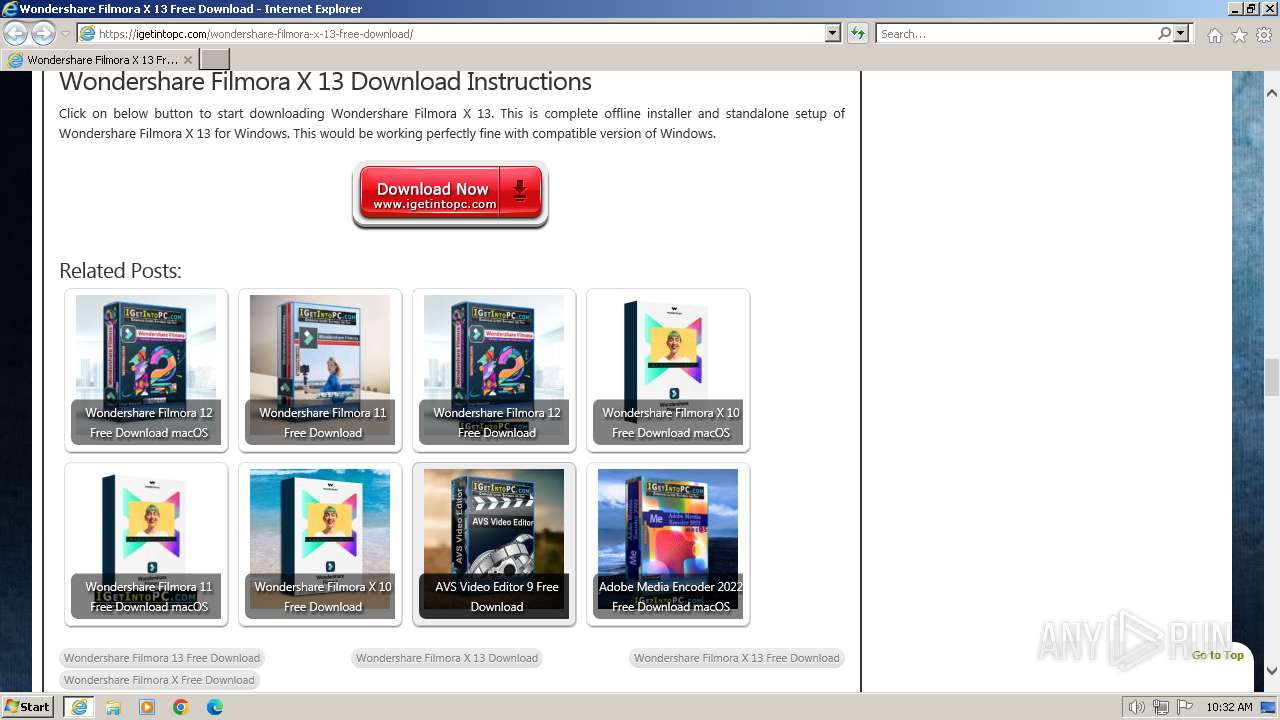
Task: Click the search magnifier icon
Action: click(1164, 34)
